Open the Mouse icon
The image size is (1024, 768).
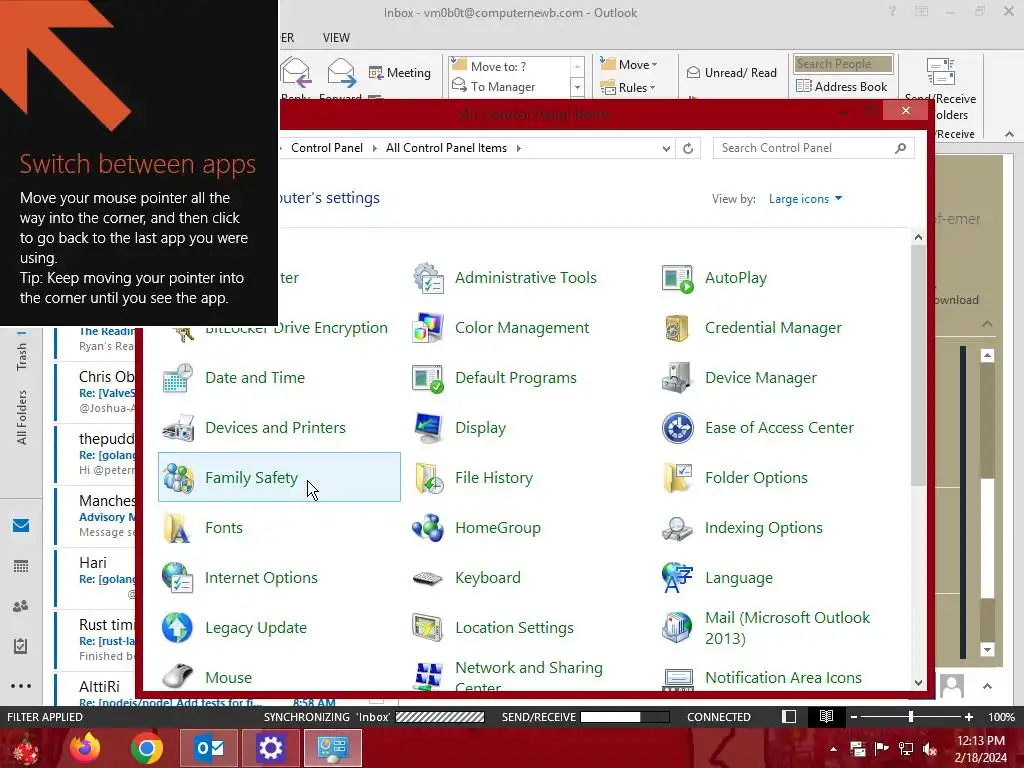click(178, 677)
